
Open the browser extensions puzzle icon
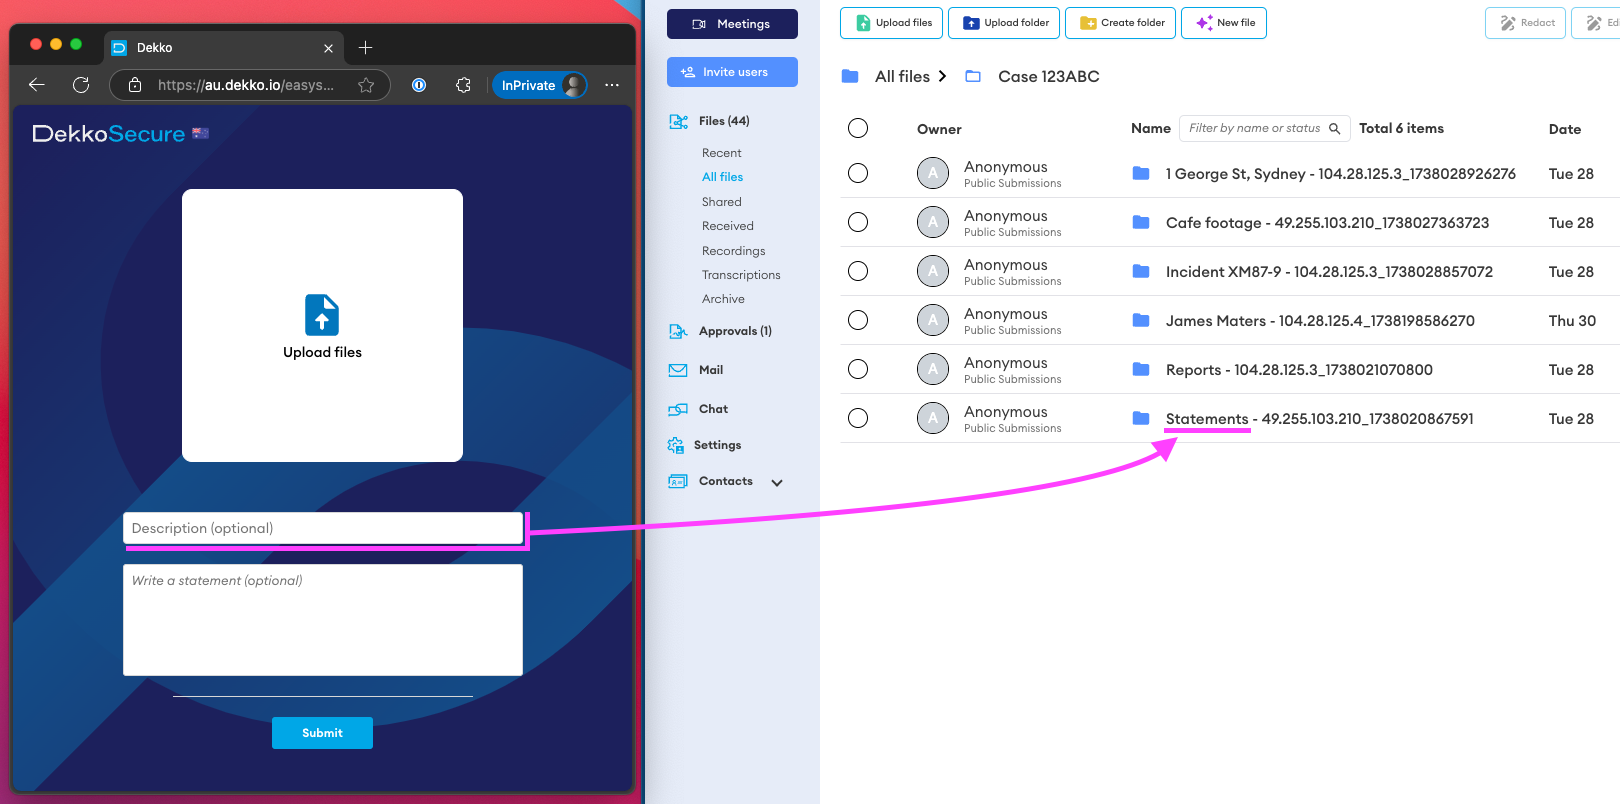point(463,85)
